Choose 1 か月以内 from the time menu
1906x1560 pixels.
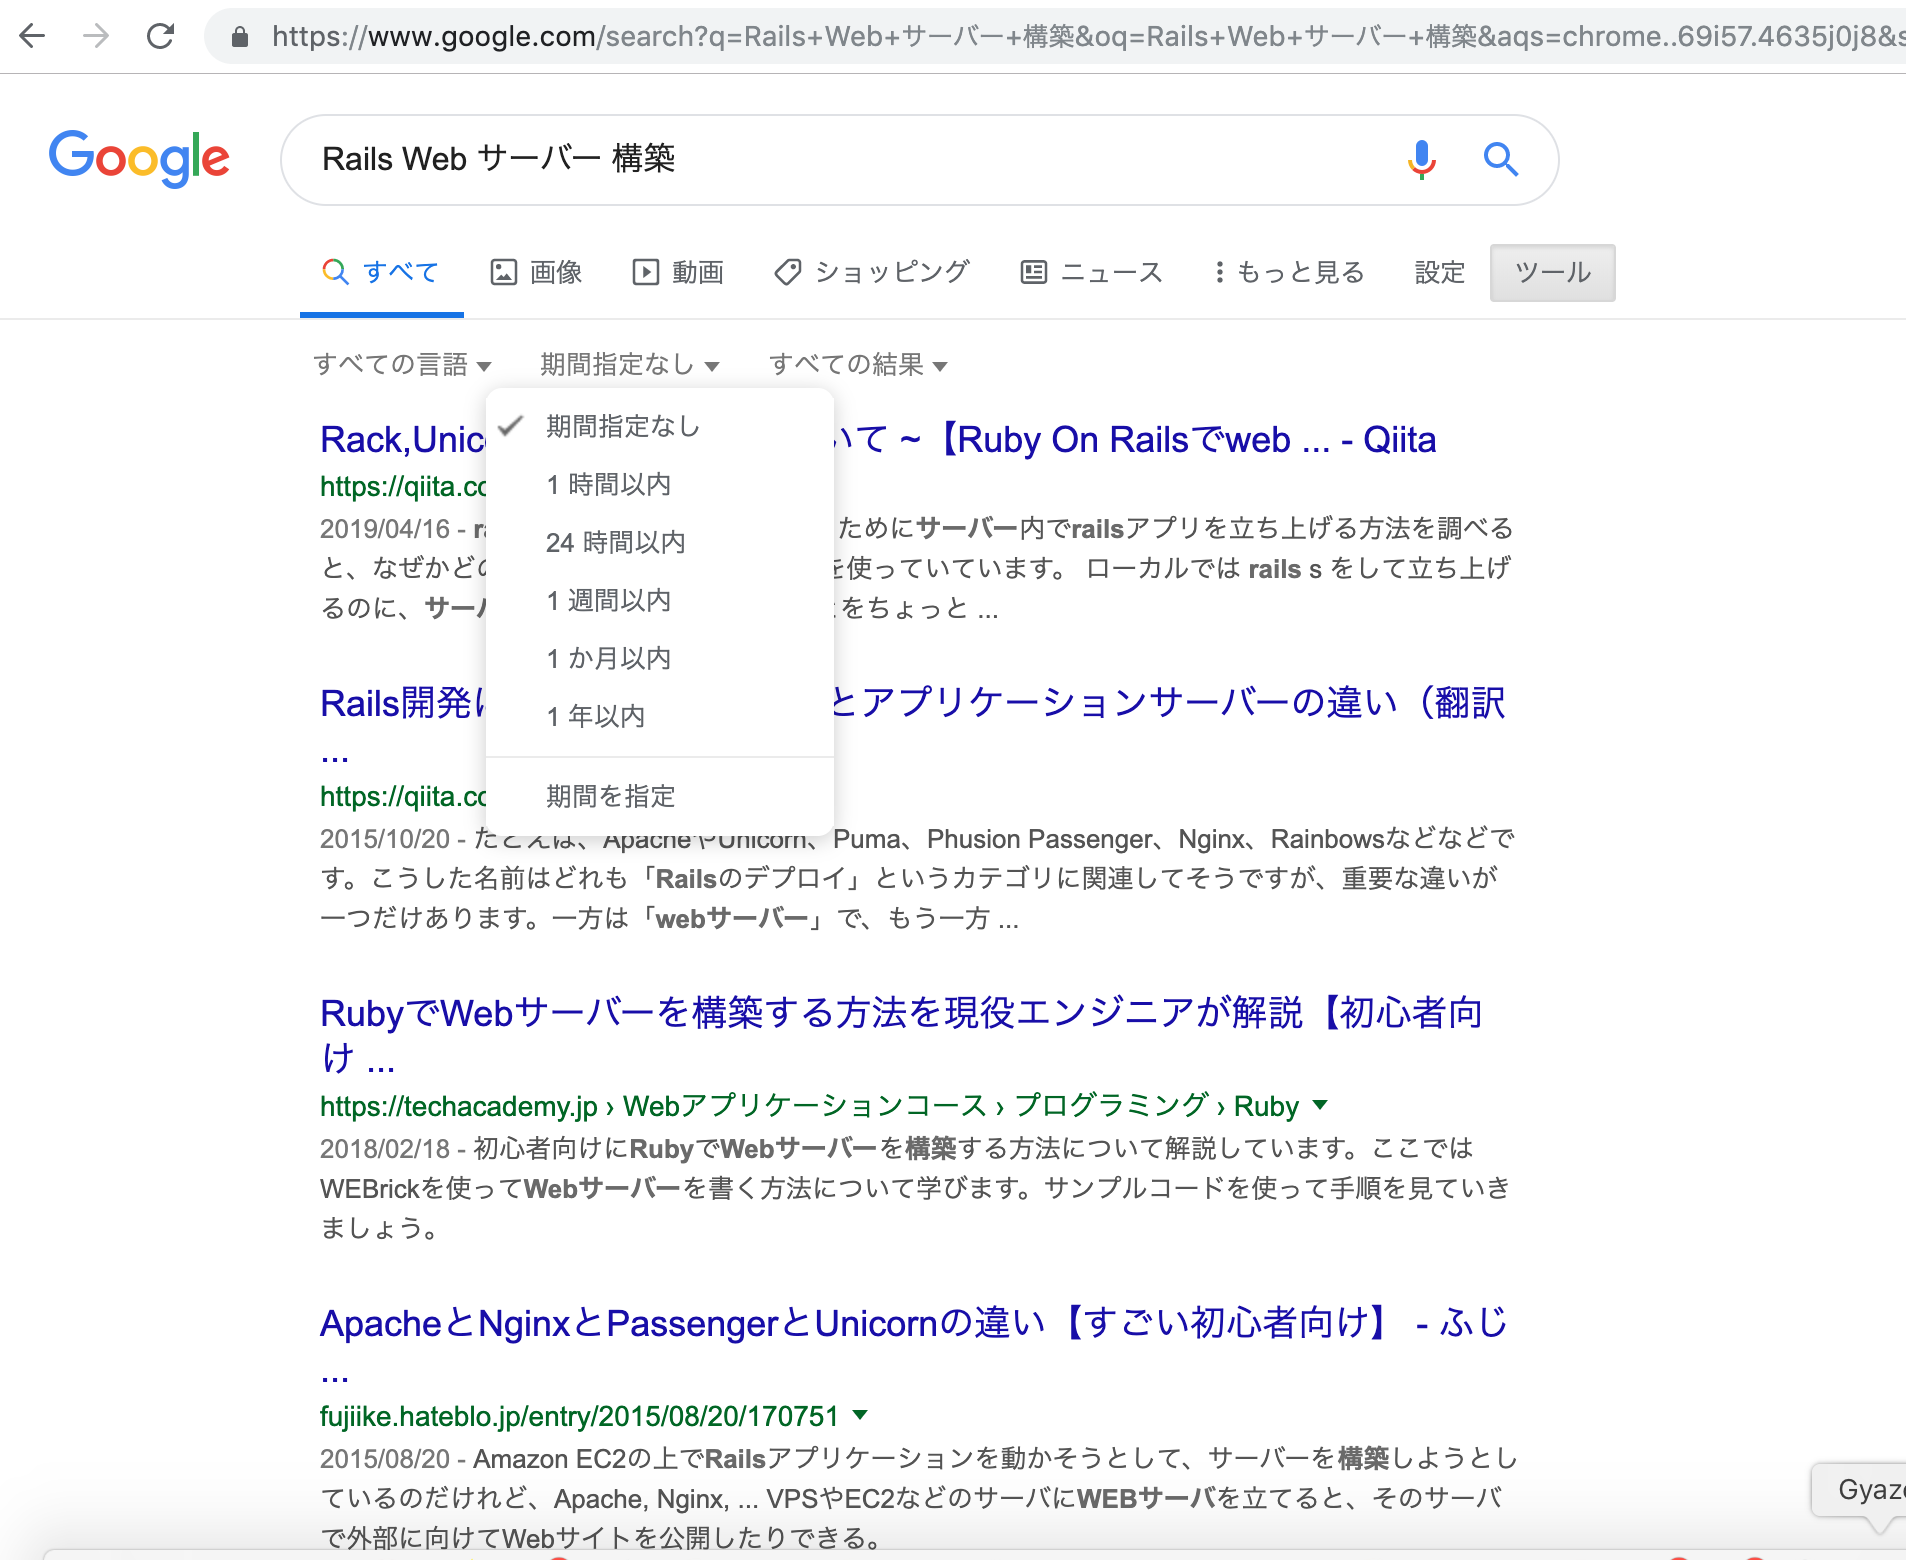click(x=660, y=659)
